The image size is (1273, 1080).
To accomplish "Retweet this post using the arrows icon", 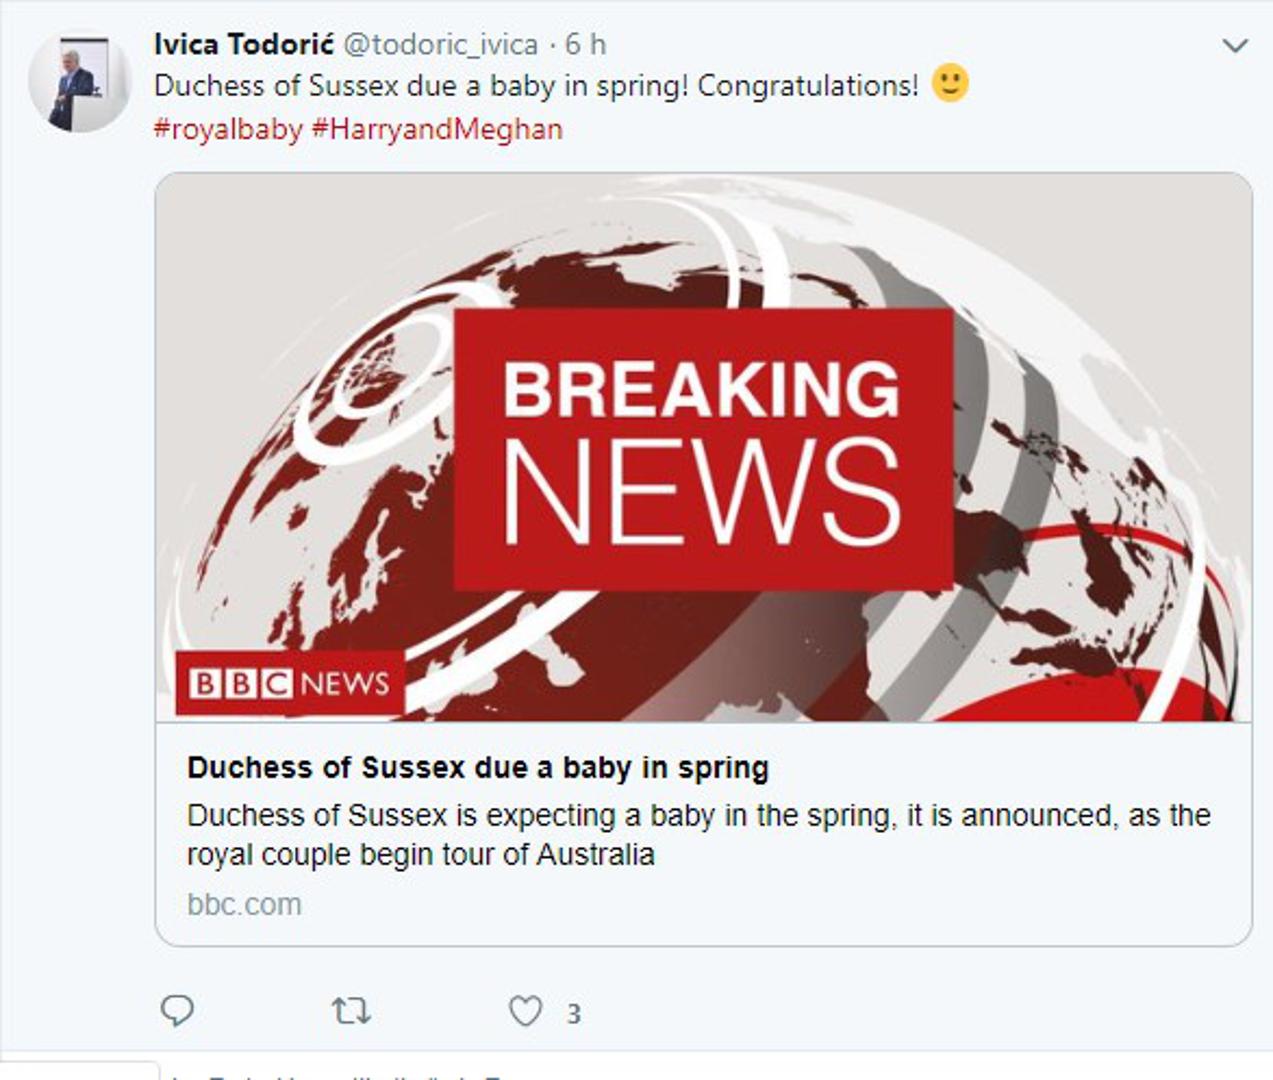I will (351, 1012).
